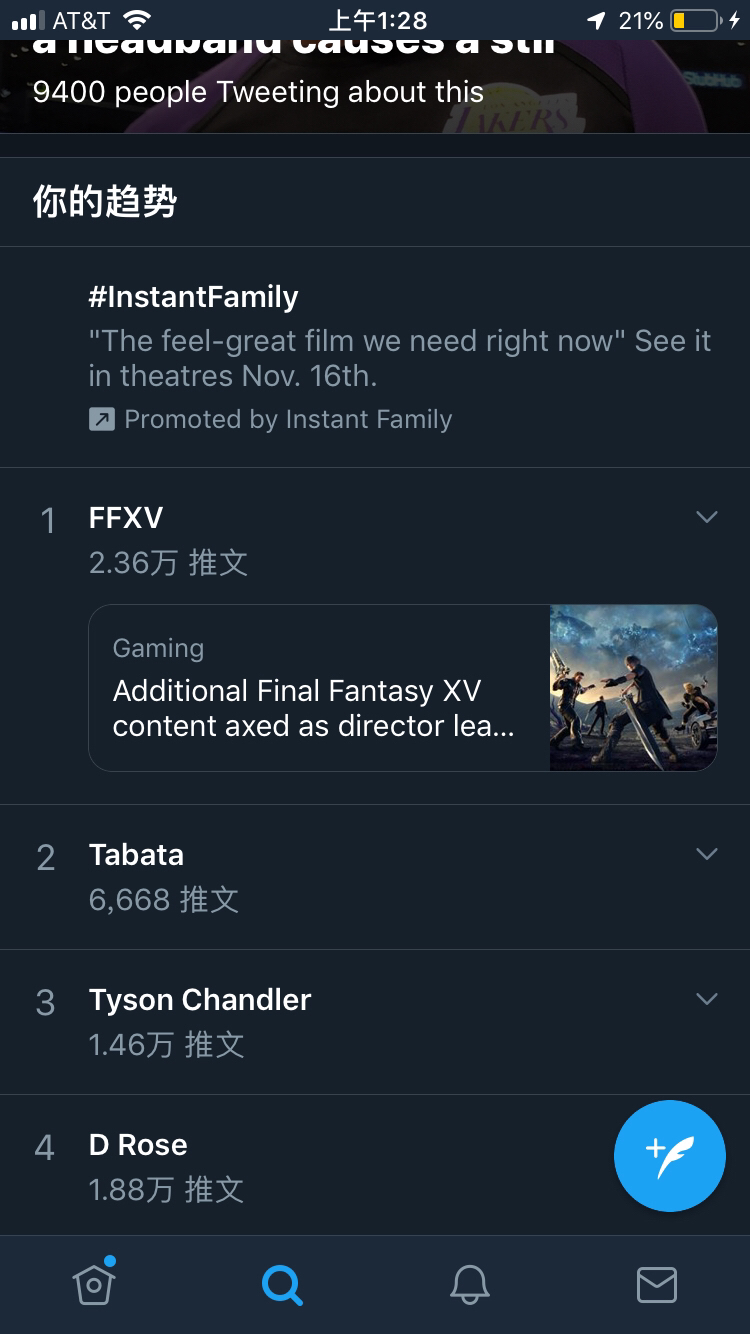Screen dimensions: 750x1334
Task: Select the Tabata trend
Action: 136,855
